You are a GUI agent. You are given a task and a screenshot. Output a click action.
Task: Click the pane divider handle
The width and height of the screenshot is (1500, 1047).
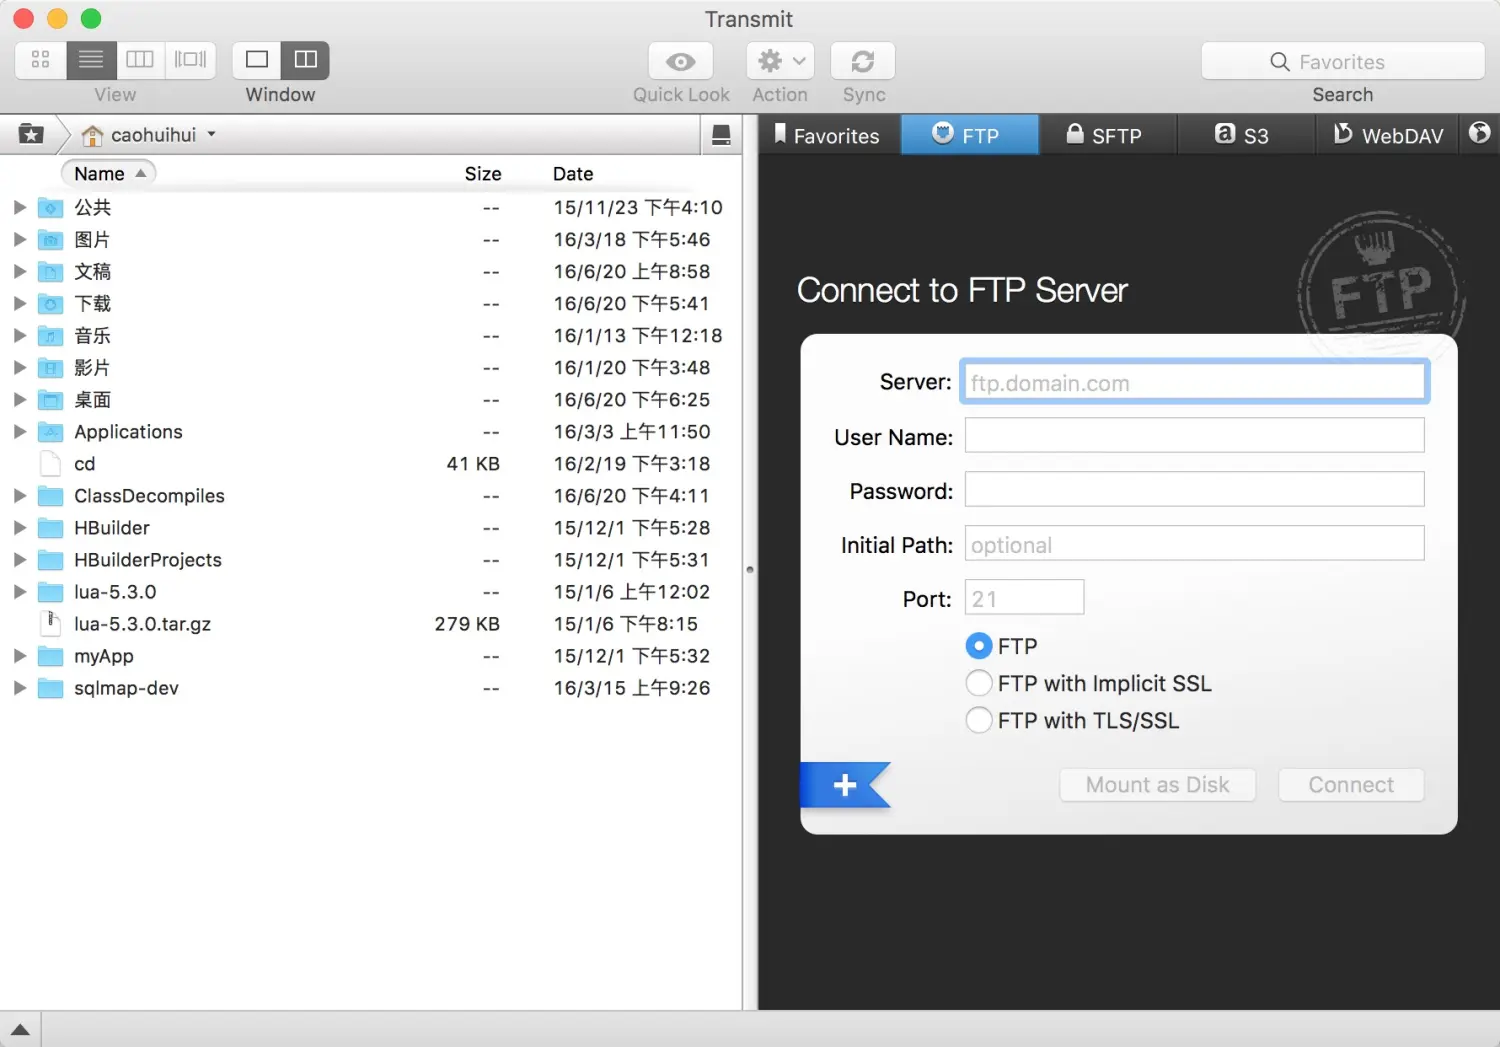click(x=750, y=570)
